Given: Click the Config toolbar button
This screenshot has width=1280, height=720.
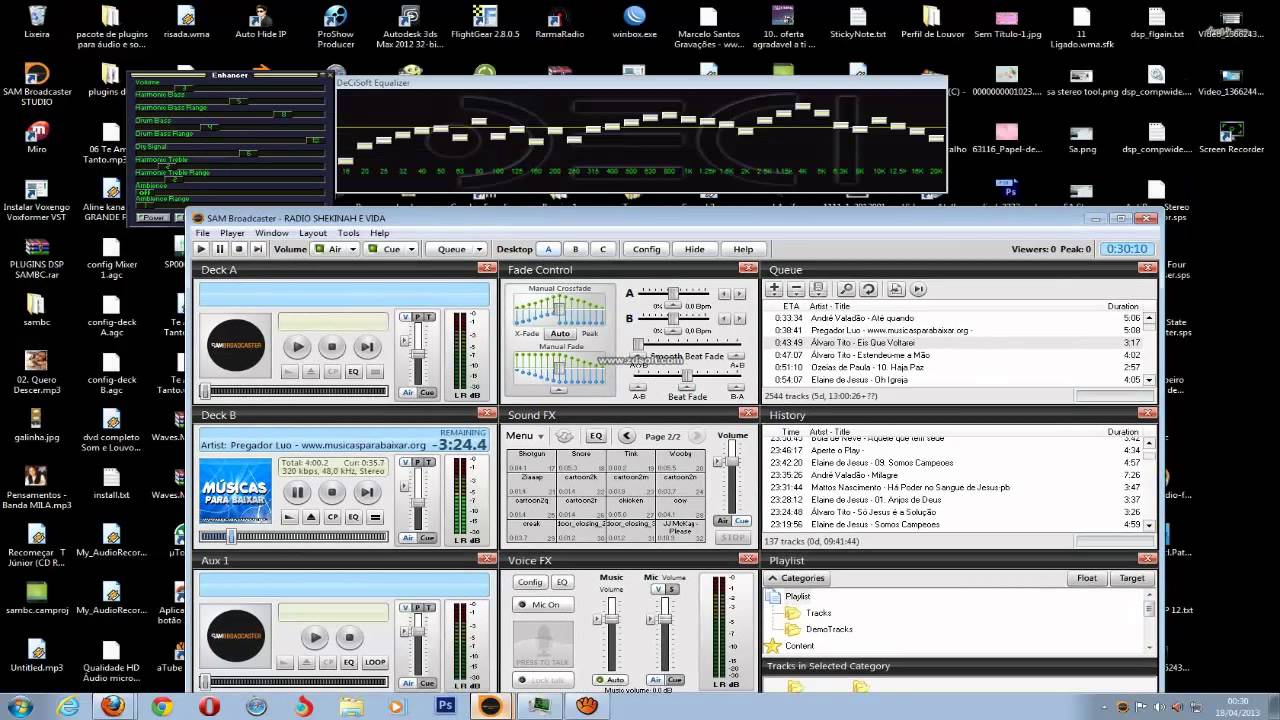Looking at the screenshot, I should [646, 249].
